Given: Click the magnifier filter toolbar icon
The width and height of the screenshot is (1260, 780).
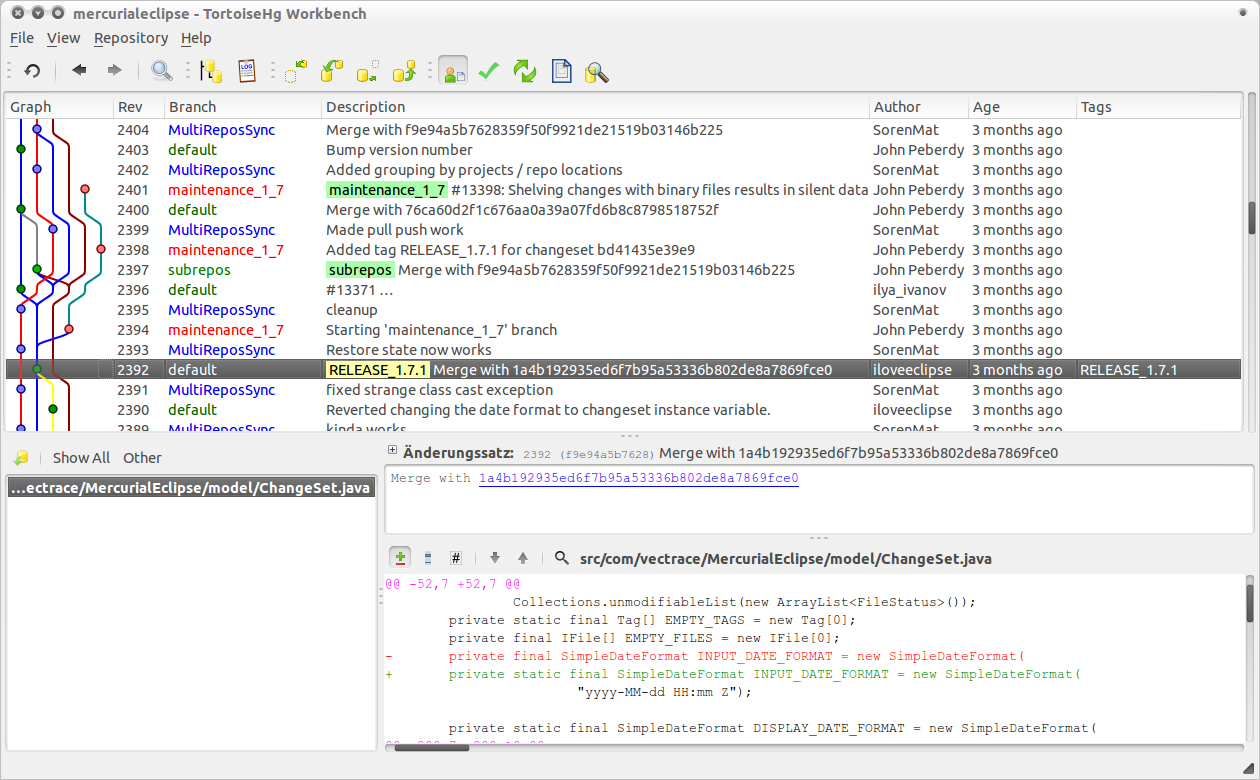Looking at the screenshot, I should tap(161, 71).
